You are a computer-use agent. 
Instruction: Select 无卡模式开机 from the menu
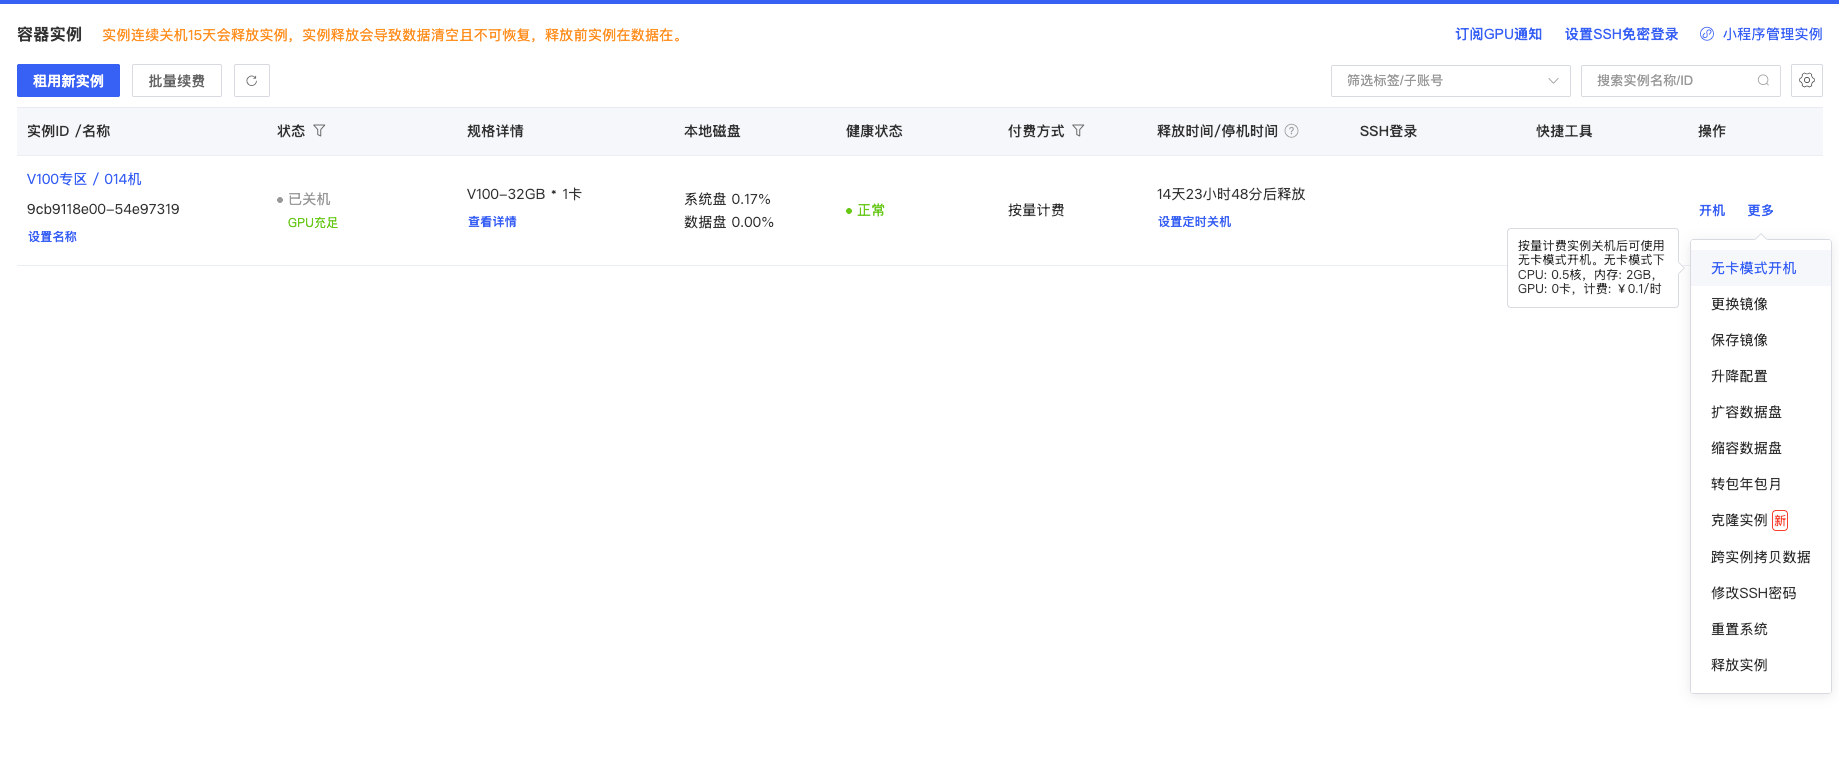pyautogui.click(x=1760, y=268)
